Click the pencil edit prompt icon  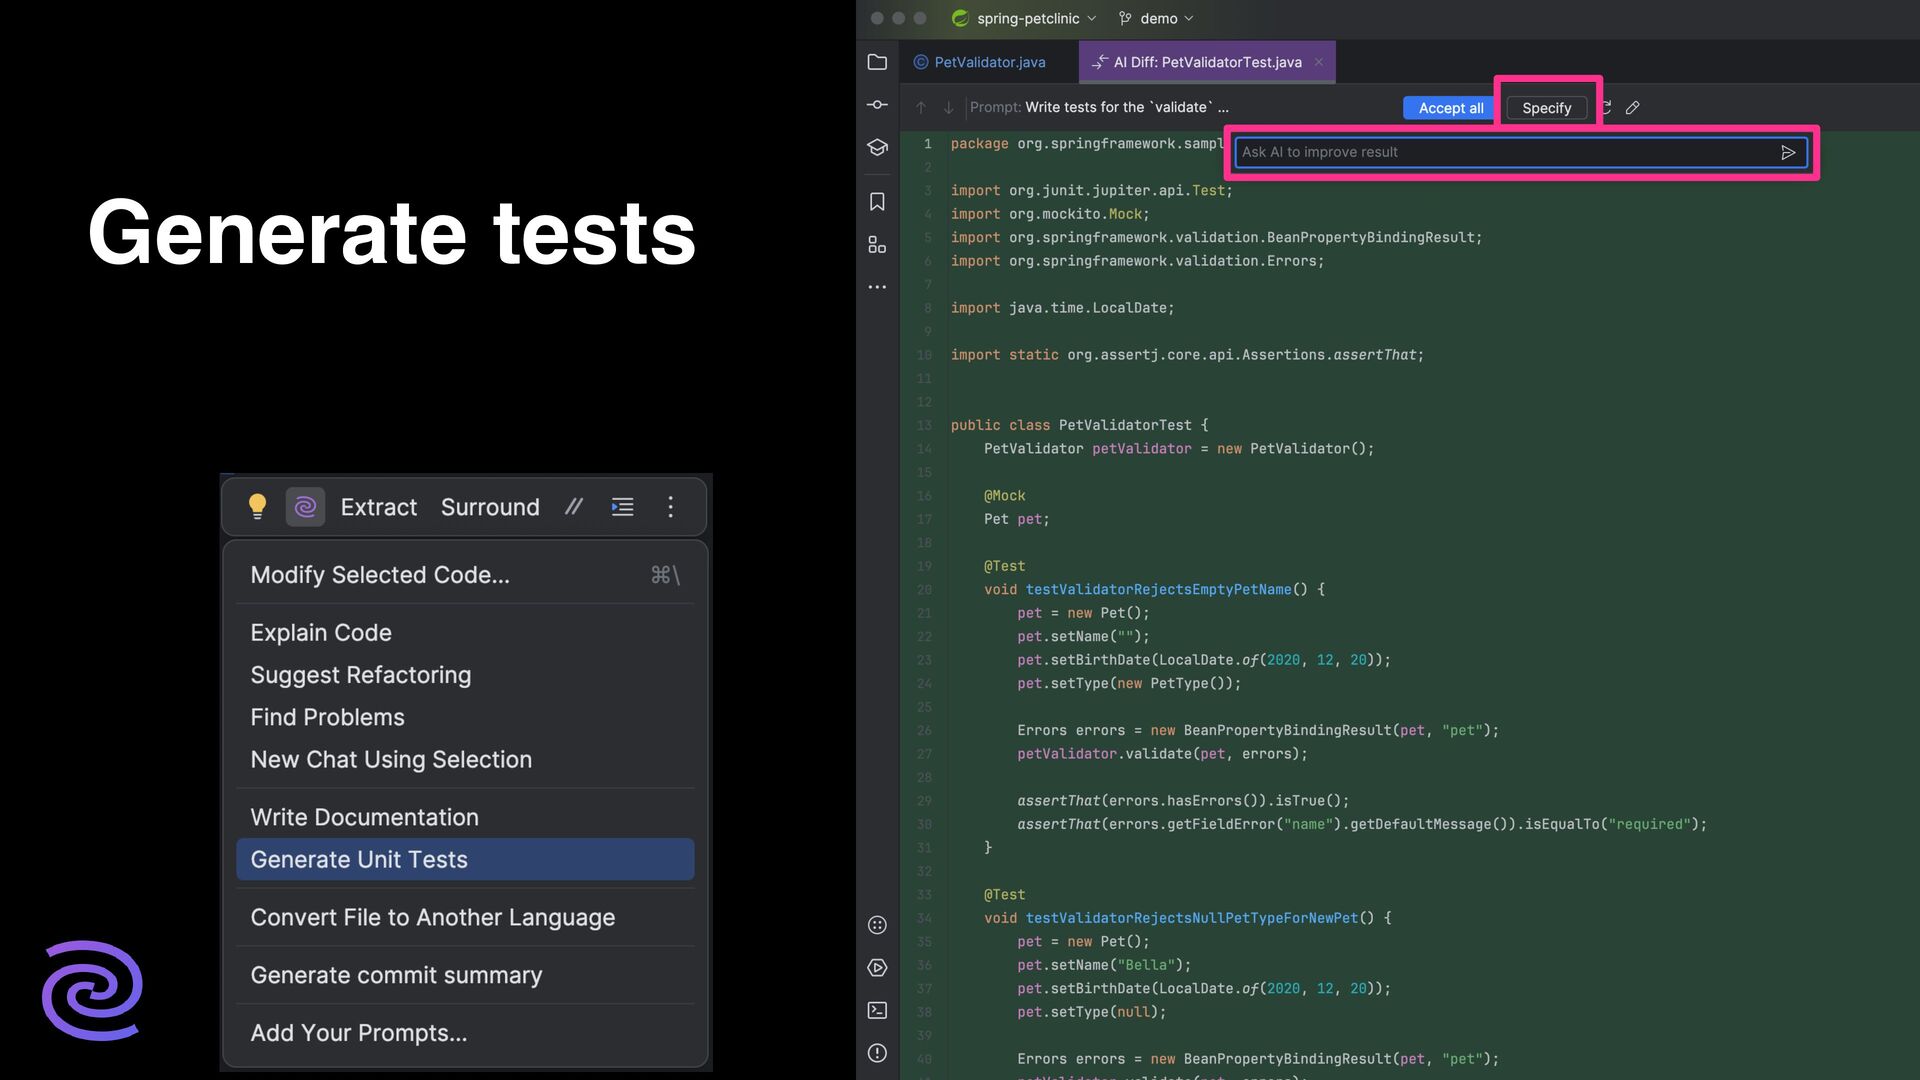pos(1633,107)
